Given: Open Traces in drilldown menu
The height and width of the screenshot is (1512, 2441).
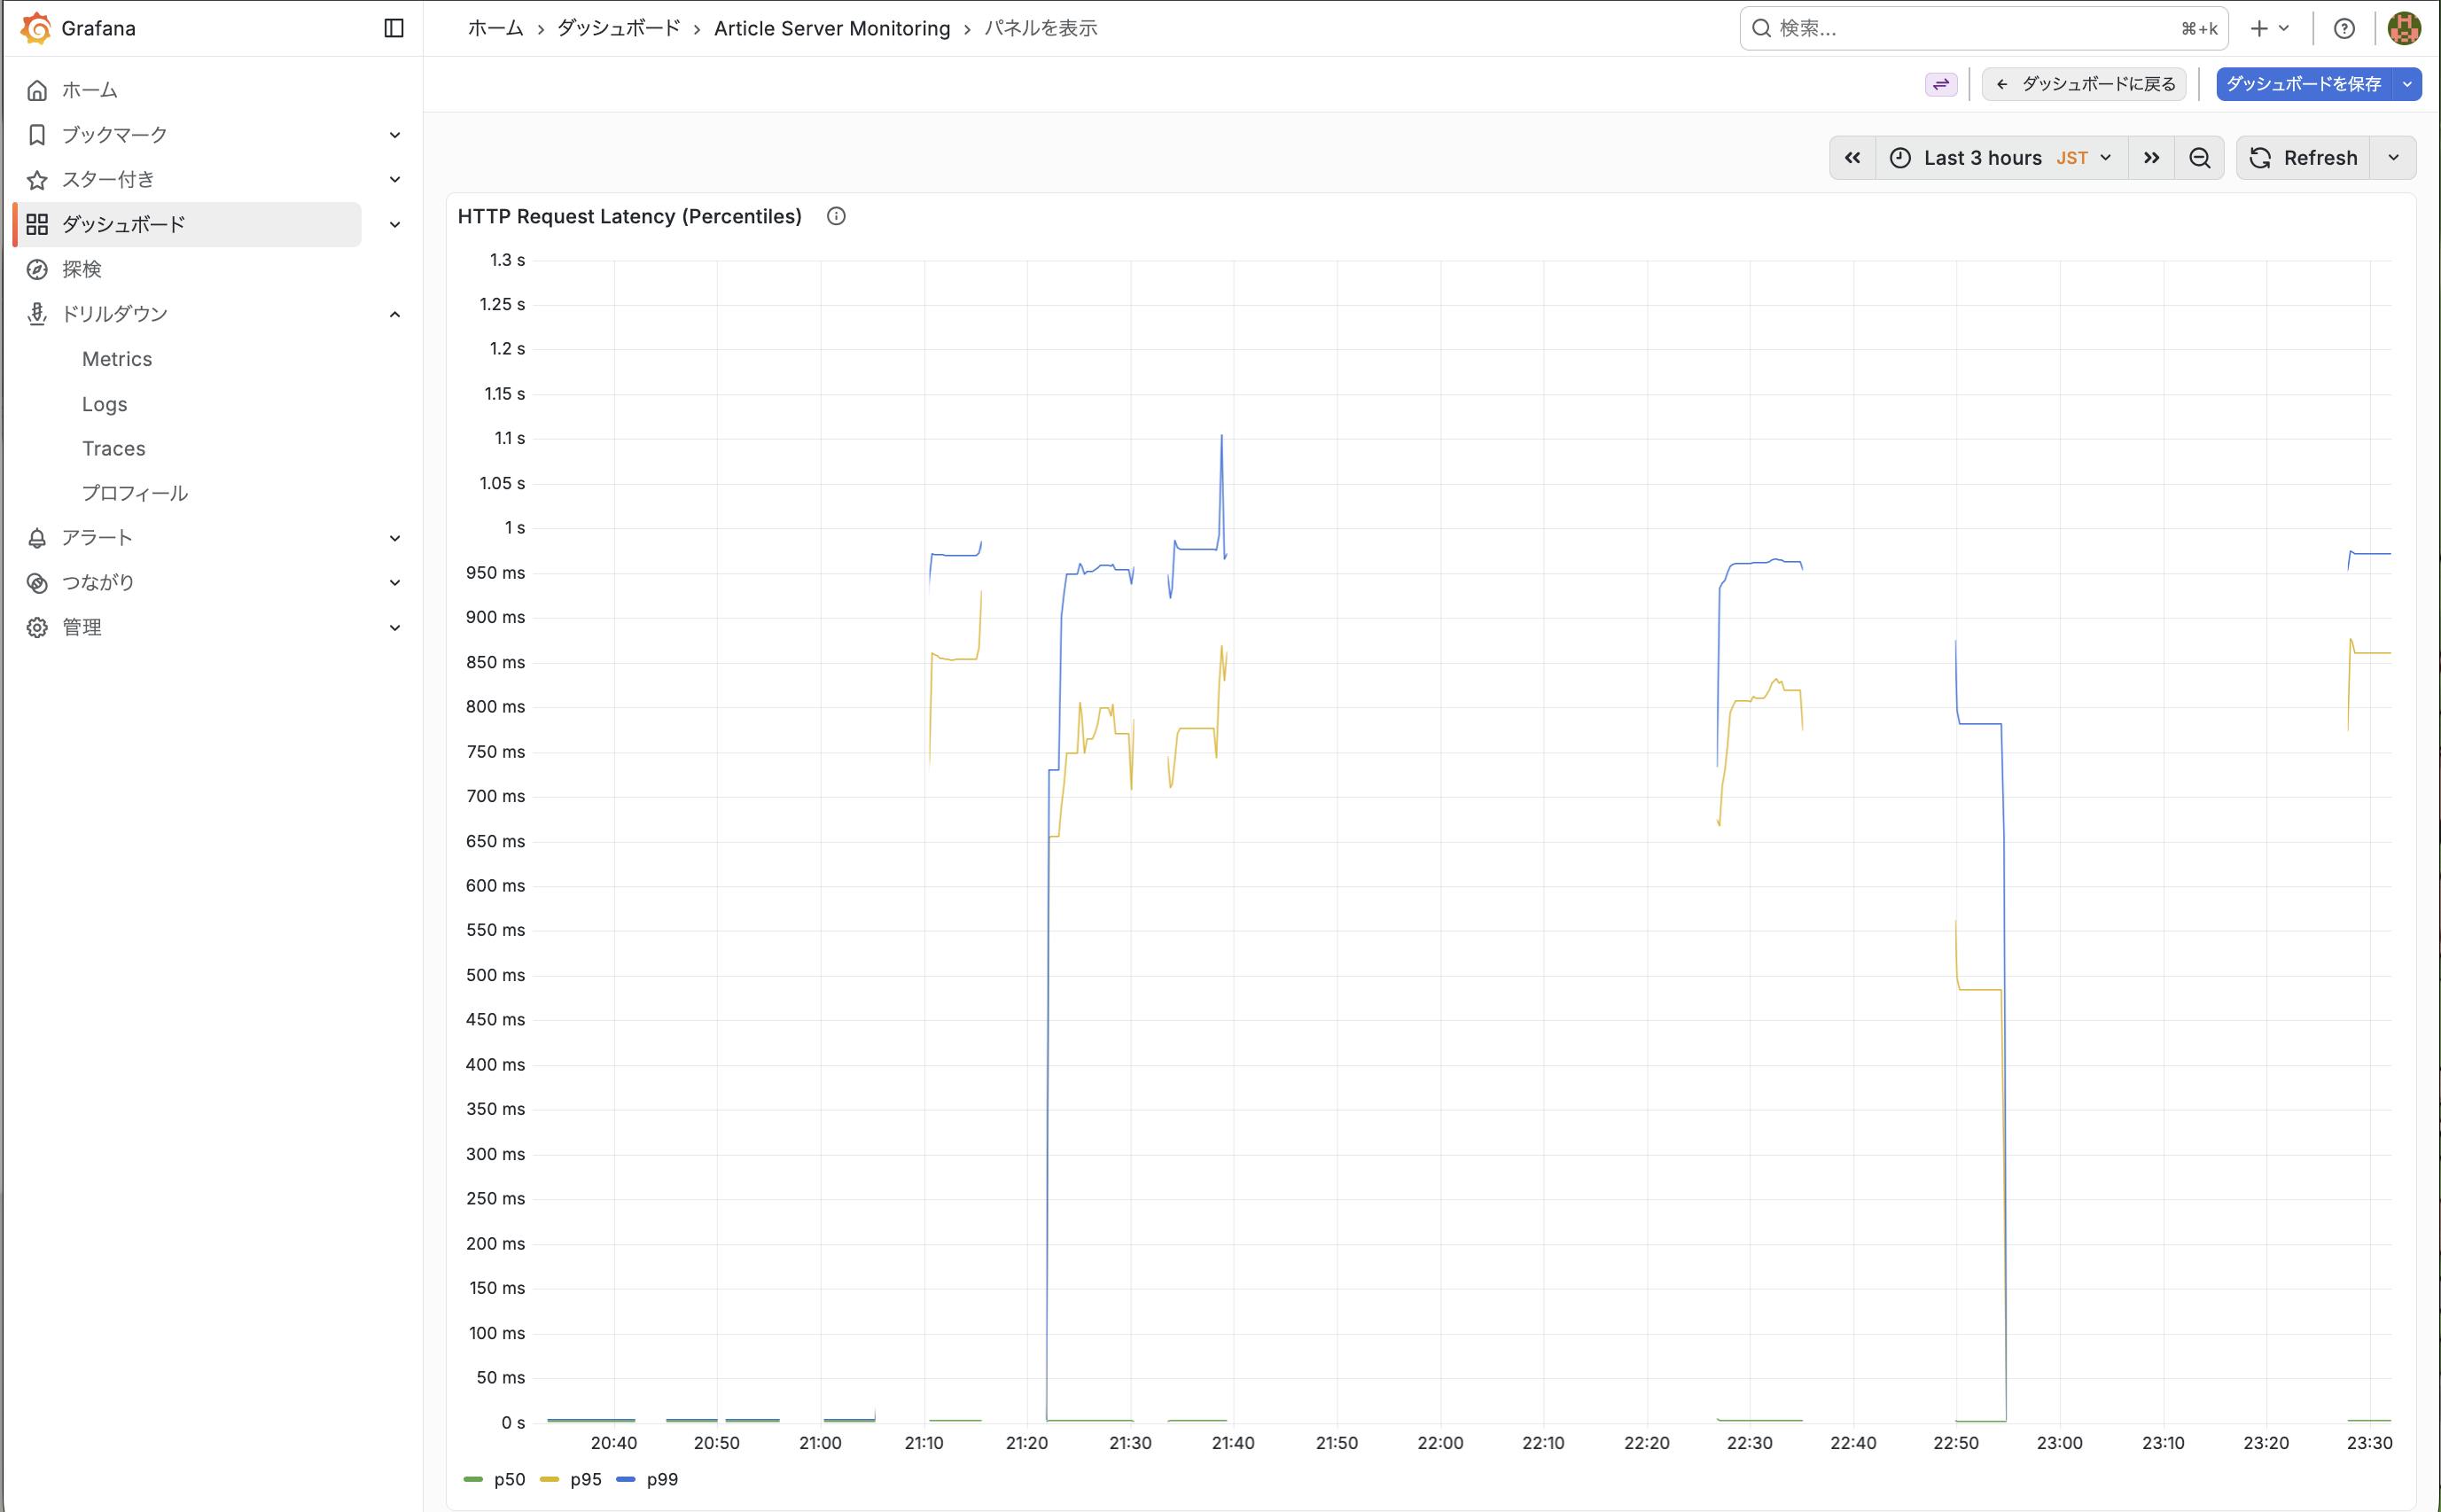Looking at the screenshot, I should pyautogui.click(x=114, y=448).
